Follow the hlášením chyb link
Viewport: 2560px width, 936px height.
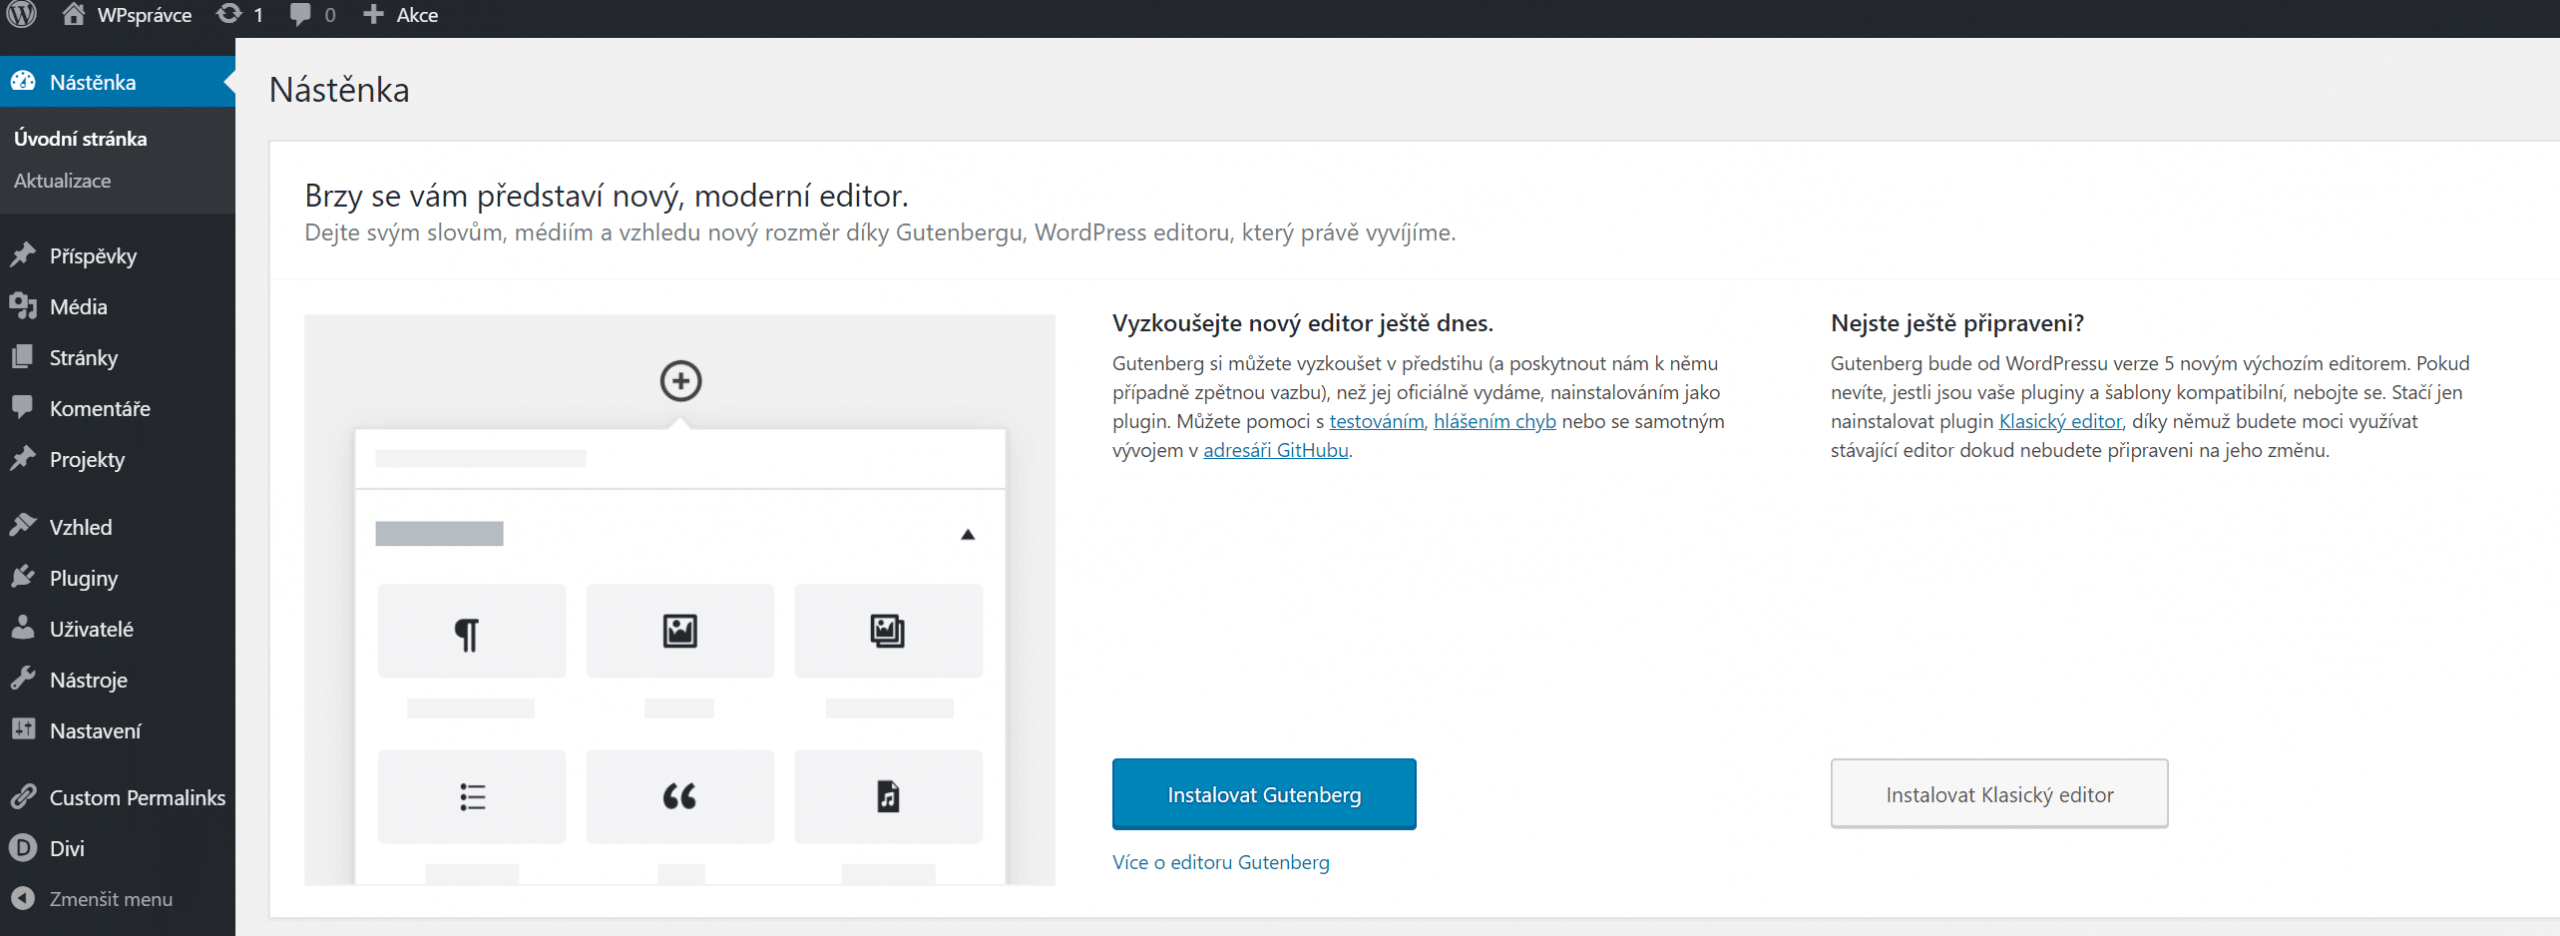point(1494,421)
